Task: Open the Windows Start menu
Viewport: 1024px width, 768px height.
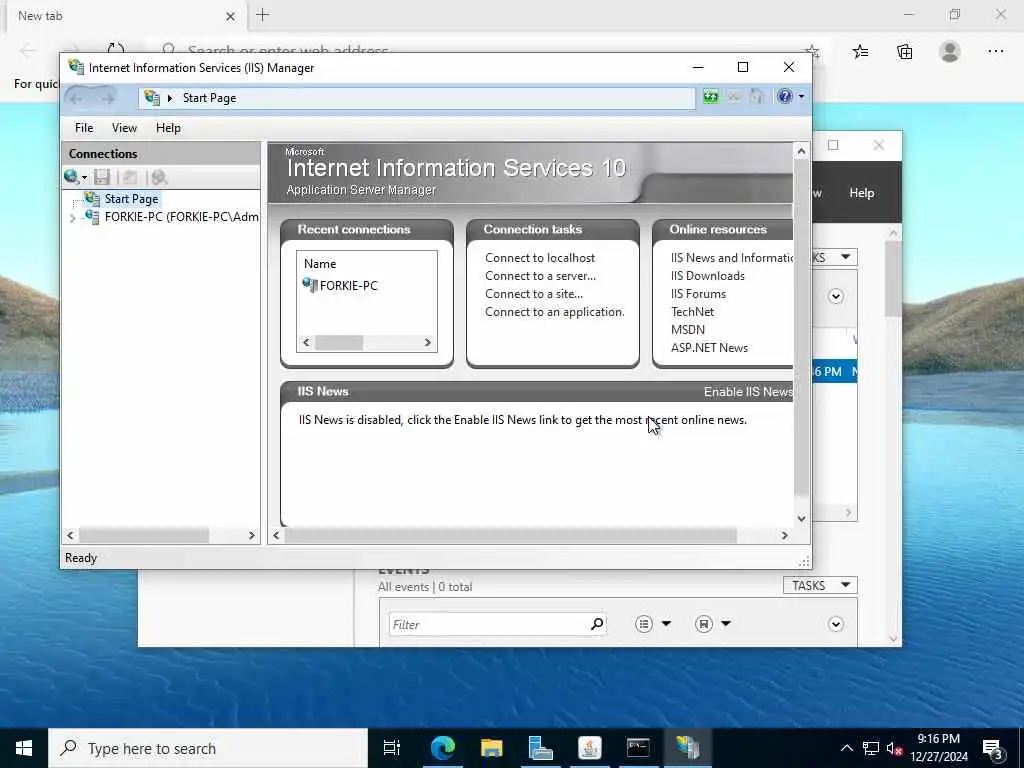Action: [x=24, y=748]
